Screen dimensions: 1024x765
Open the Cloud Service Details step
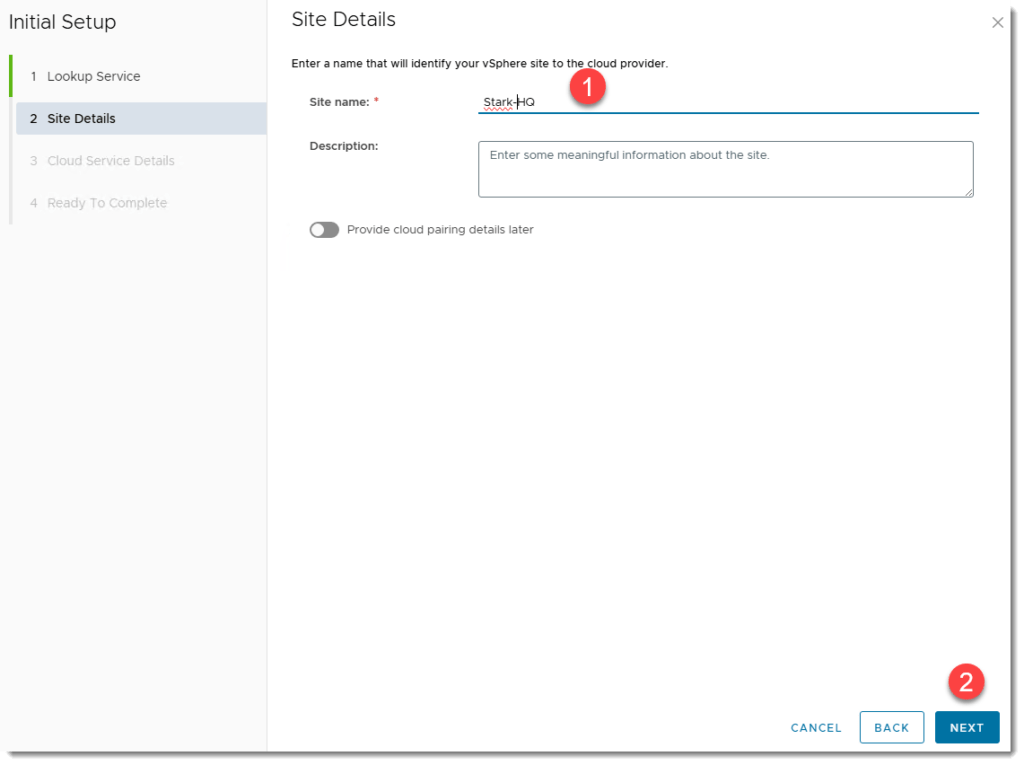[x=110, y=161]
